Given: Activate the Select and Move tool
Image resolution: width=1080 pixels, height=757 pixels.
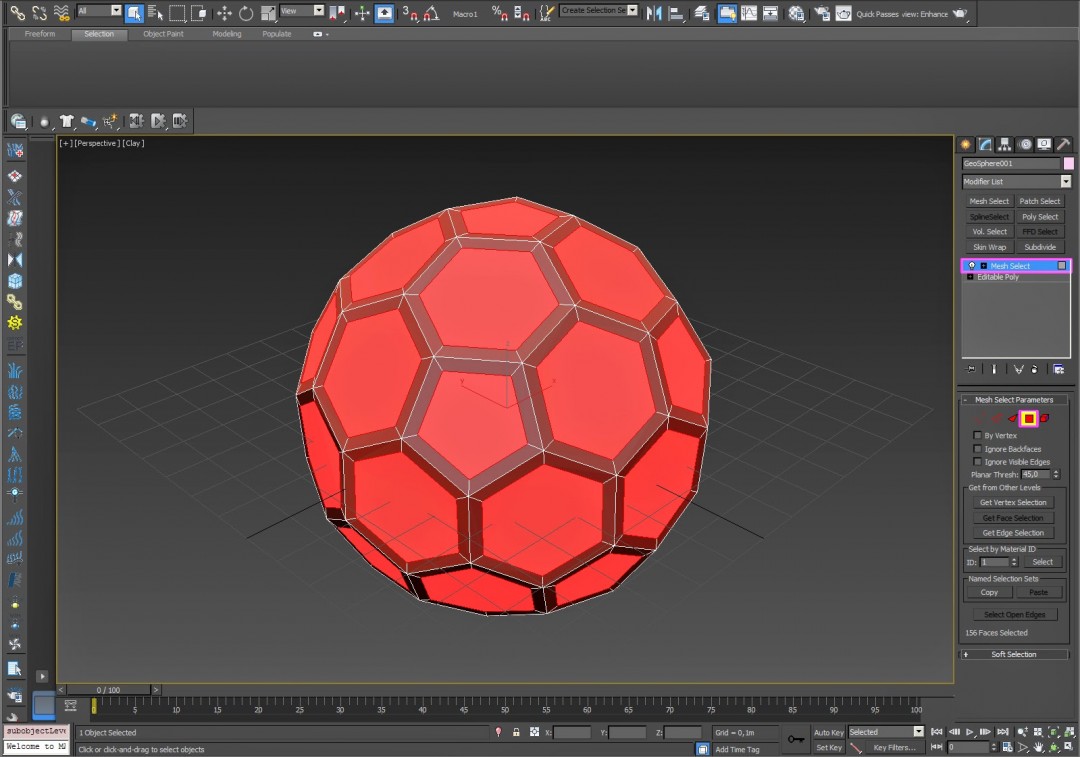Looking at the screenshot, I should point(224,13).
